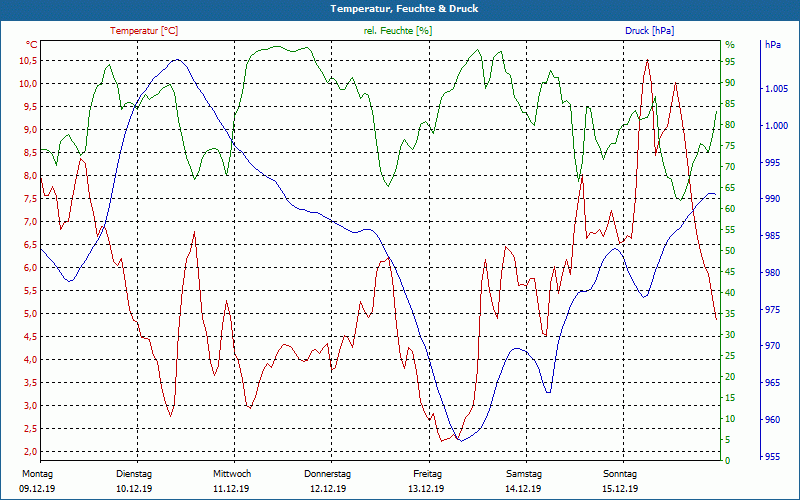The image size is (800, 500).
Task: Click '50' on the green humidity axis
Action: click(730, 251)
